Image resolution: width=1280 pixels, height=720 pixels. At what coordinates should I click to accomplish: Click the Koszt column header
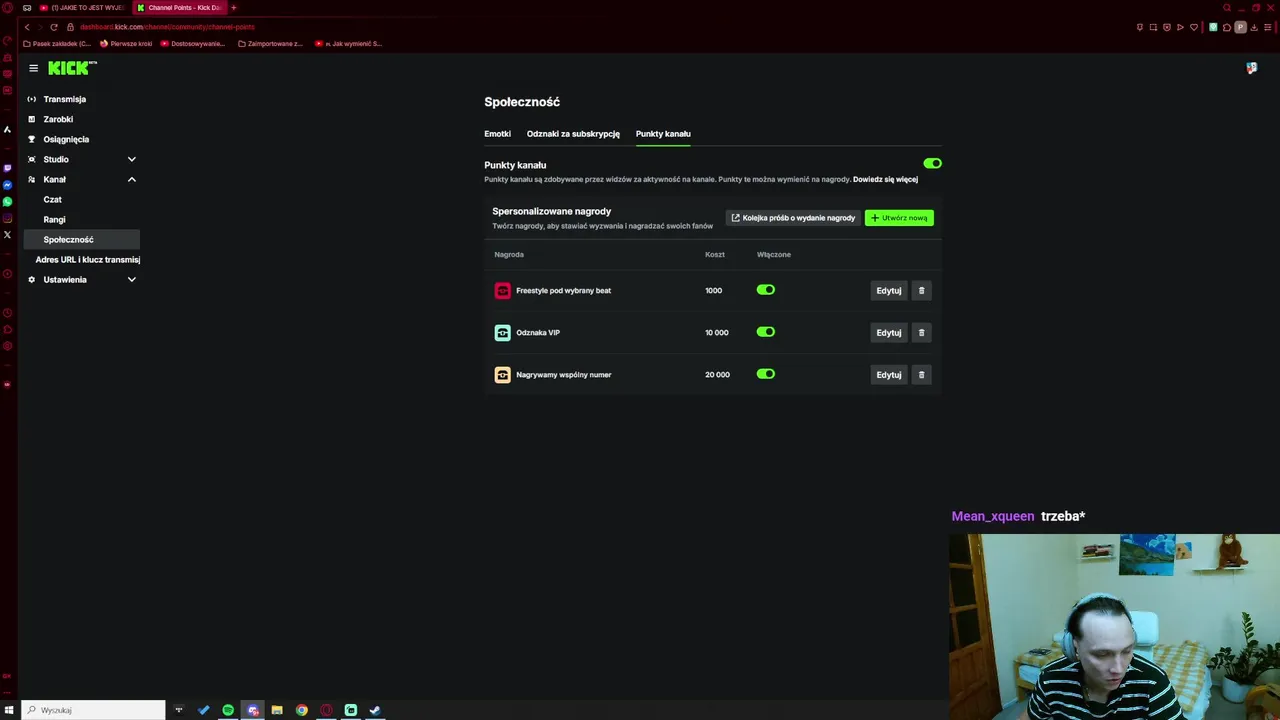click(x=714, y=254)
